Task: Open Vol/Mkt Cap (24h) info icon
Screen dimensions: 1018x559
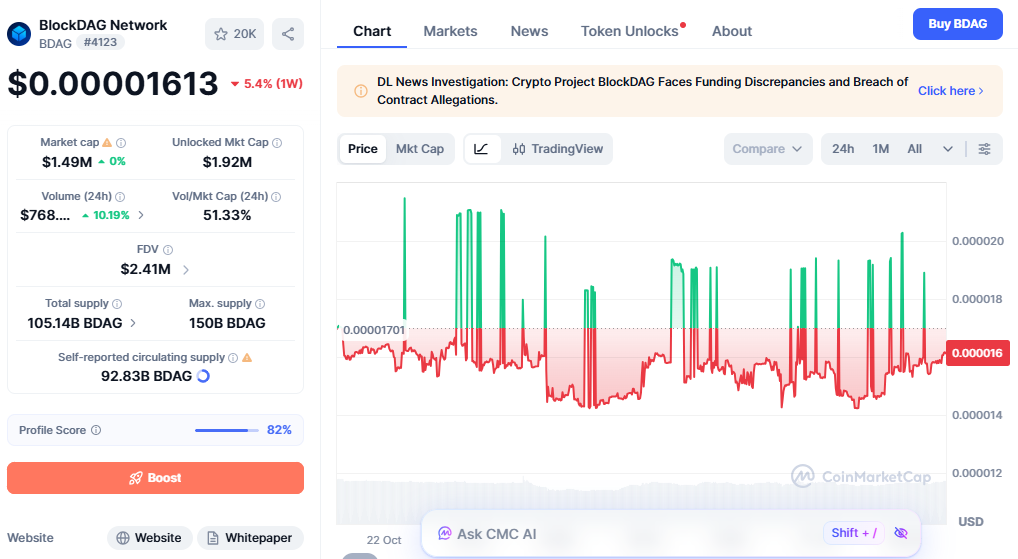Action: coord(276,197)
